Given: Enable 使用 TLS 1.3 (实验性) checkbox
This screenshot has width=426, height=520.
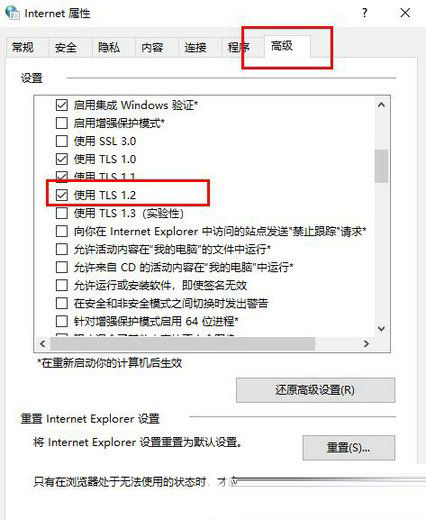Looking at the screenshot, I should (62, 213).
